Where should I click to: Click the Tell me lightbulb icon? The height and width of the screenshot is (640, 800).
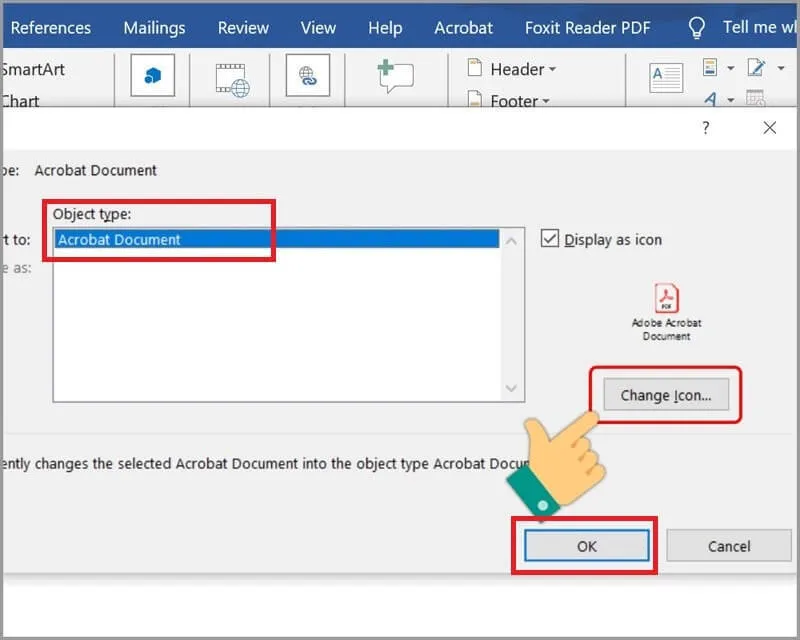click(696, 28)
